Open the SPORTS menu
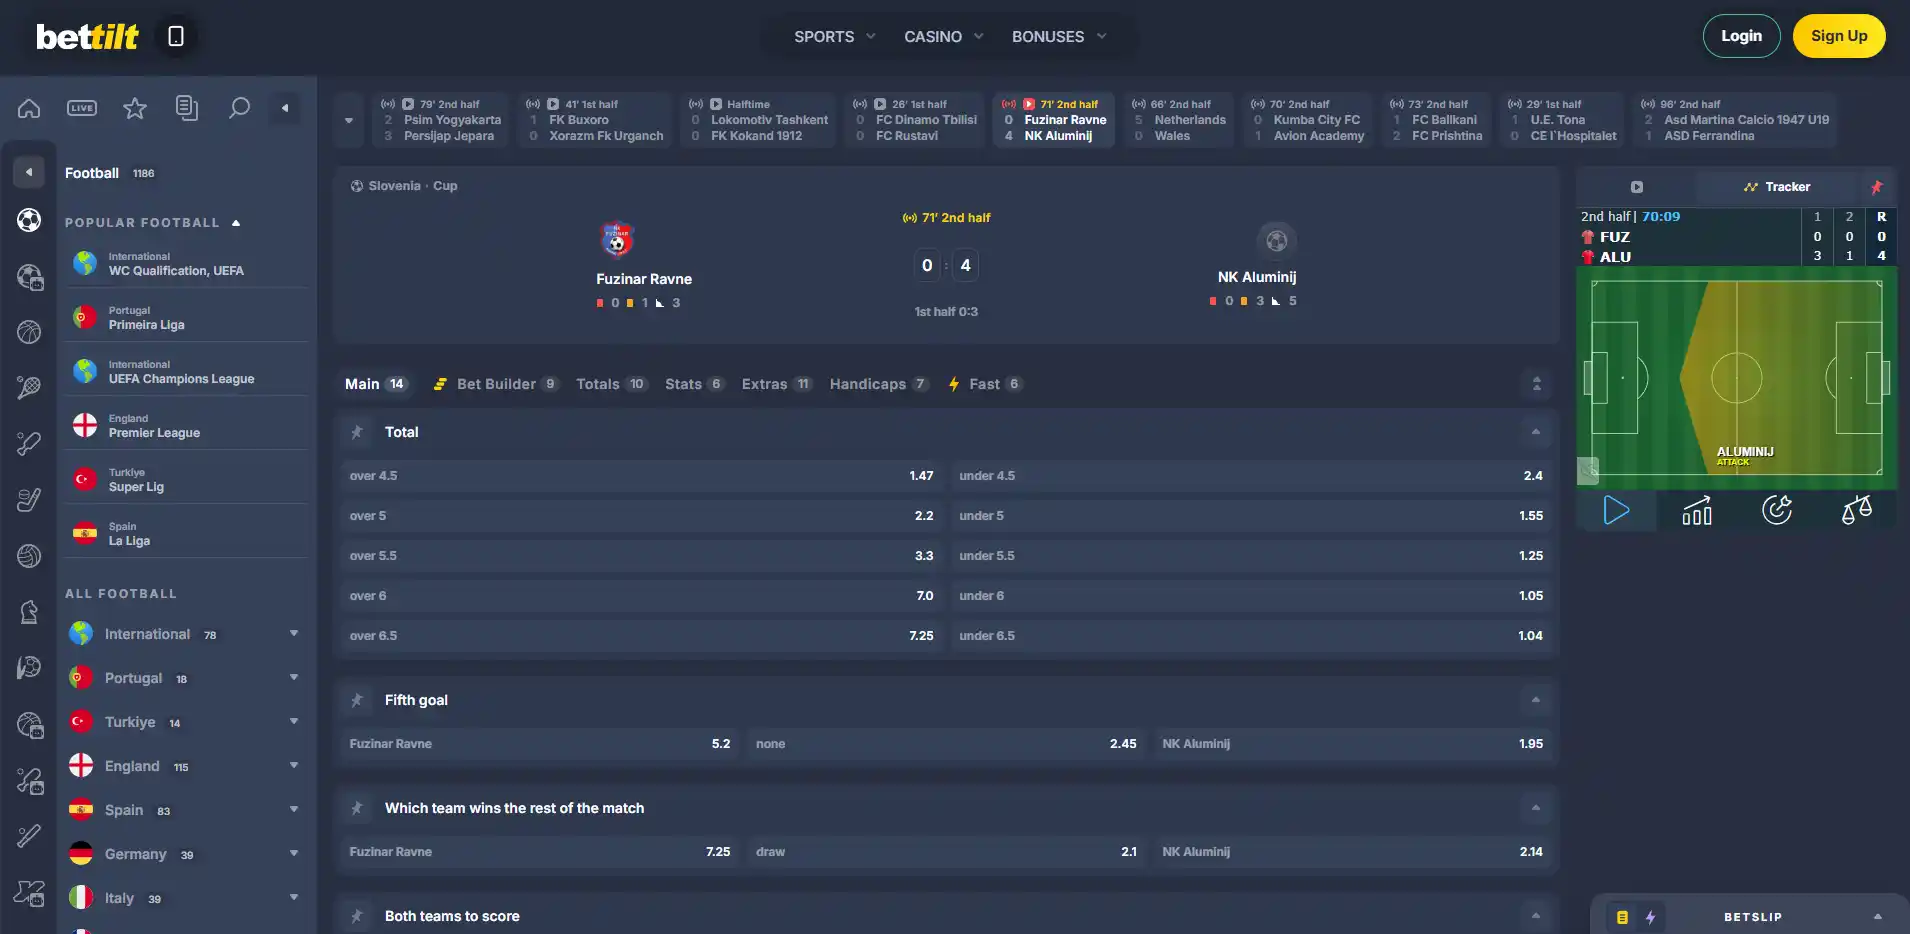The image size is (1910, 934). 835,36
